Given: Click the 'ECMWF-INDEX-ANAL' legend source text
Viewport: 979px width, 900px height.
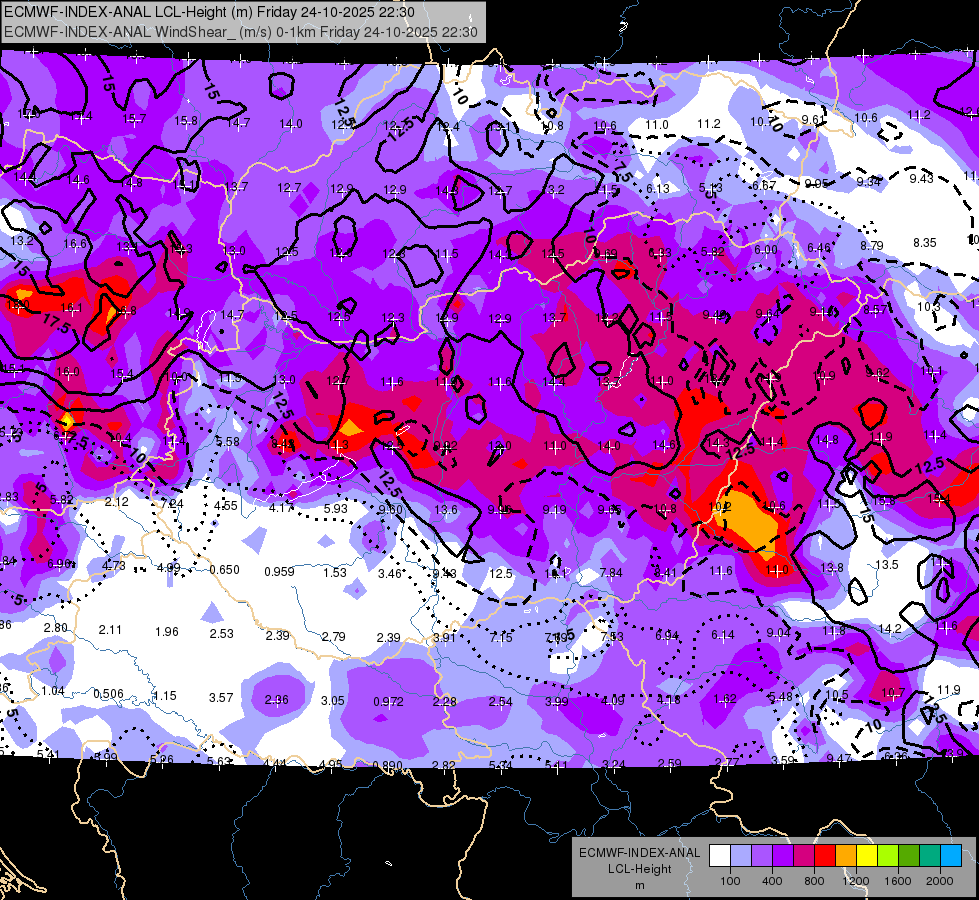Looking at the screenshot, I should (640, 853).
